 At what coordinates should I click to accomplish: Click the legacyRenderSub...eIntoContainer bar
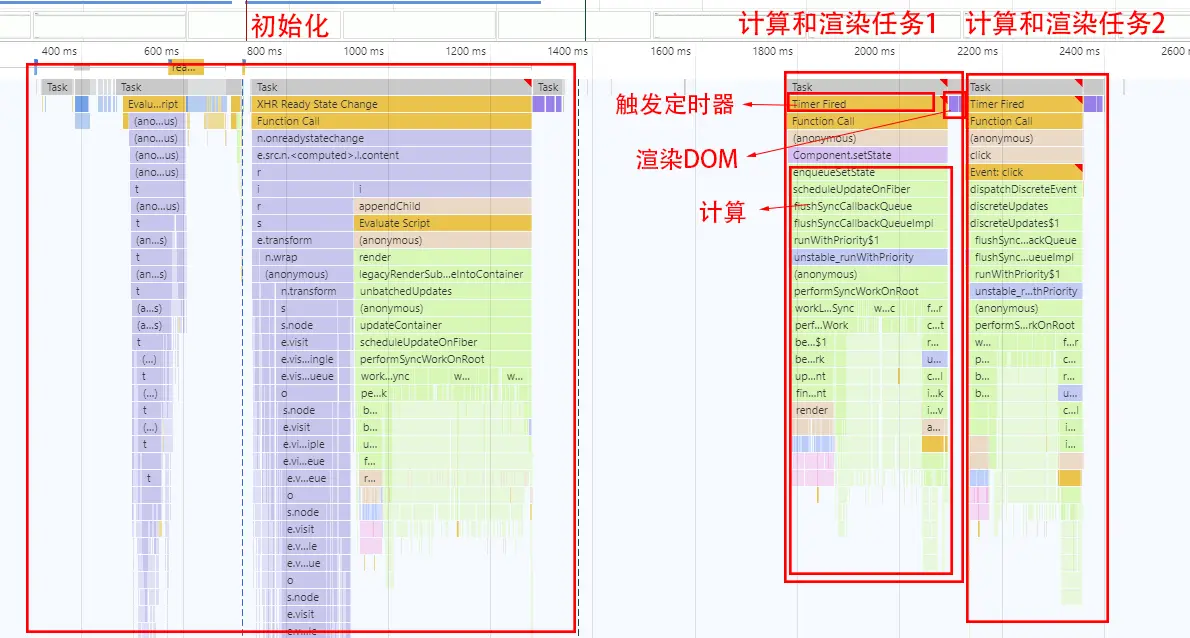442,274
